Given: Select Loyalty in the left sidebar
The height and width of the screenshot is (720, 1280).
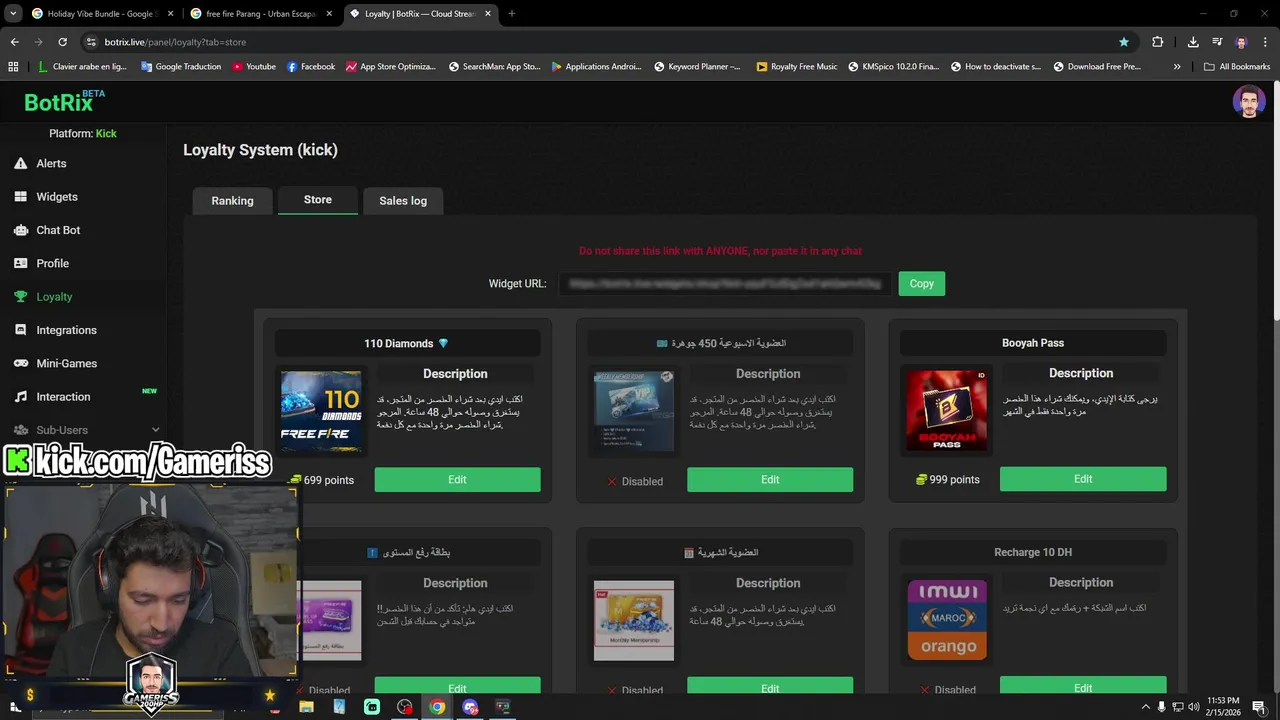Looking at the screenshot, I should [54, 297].
